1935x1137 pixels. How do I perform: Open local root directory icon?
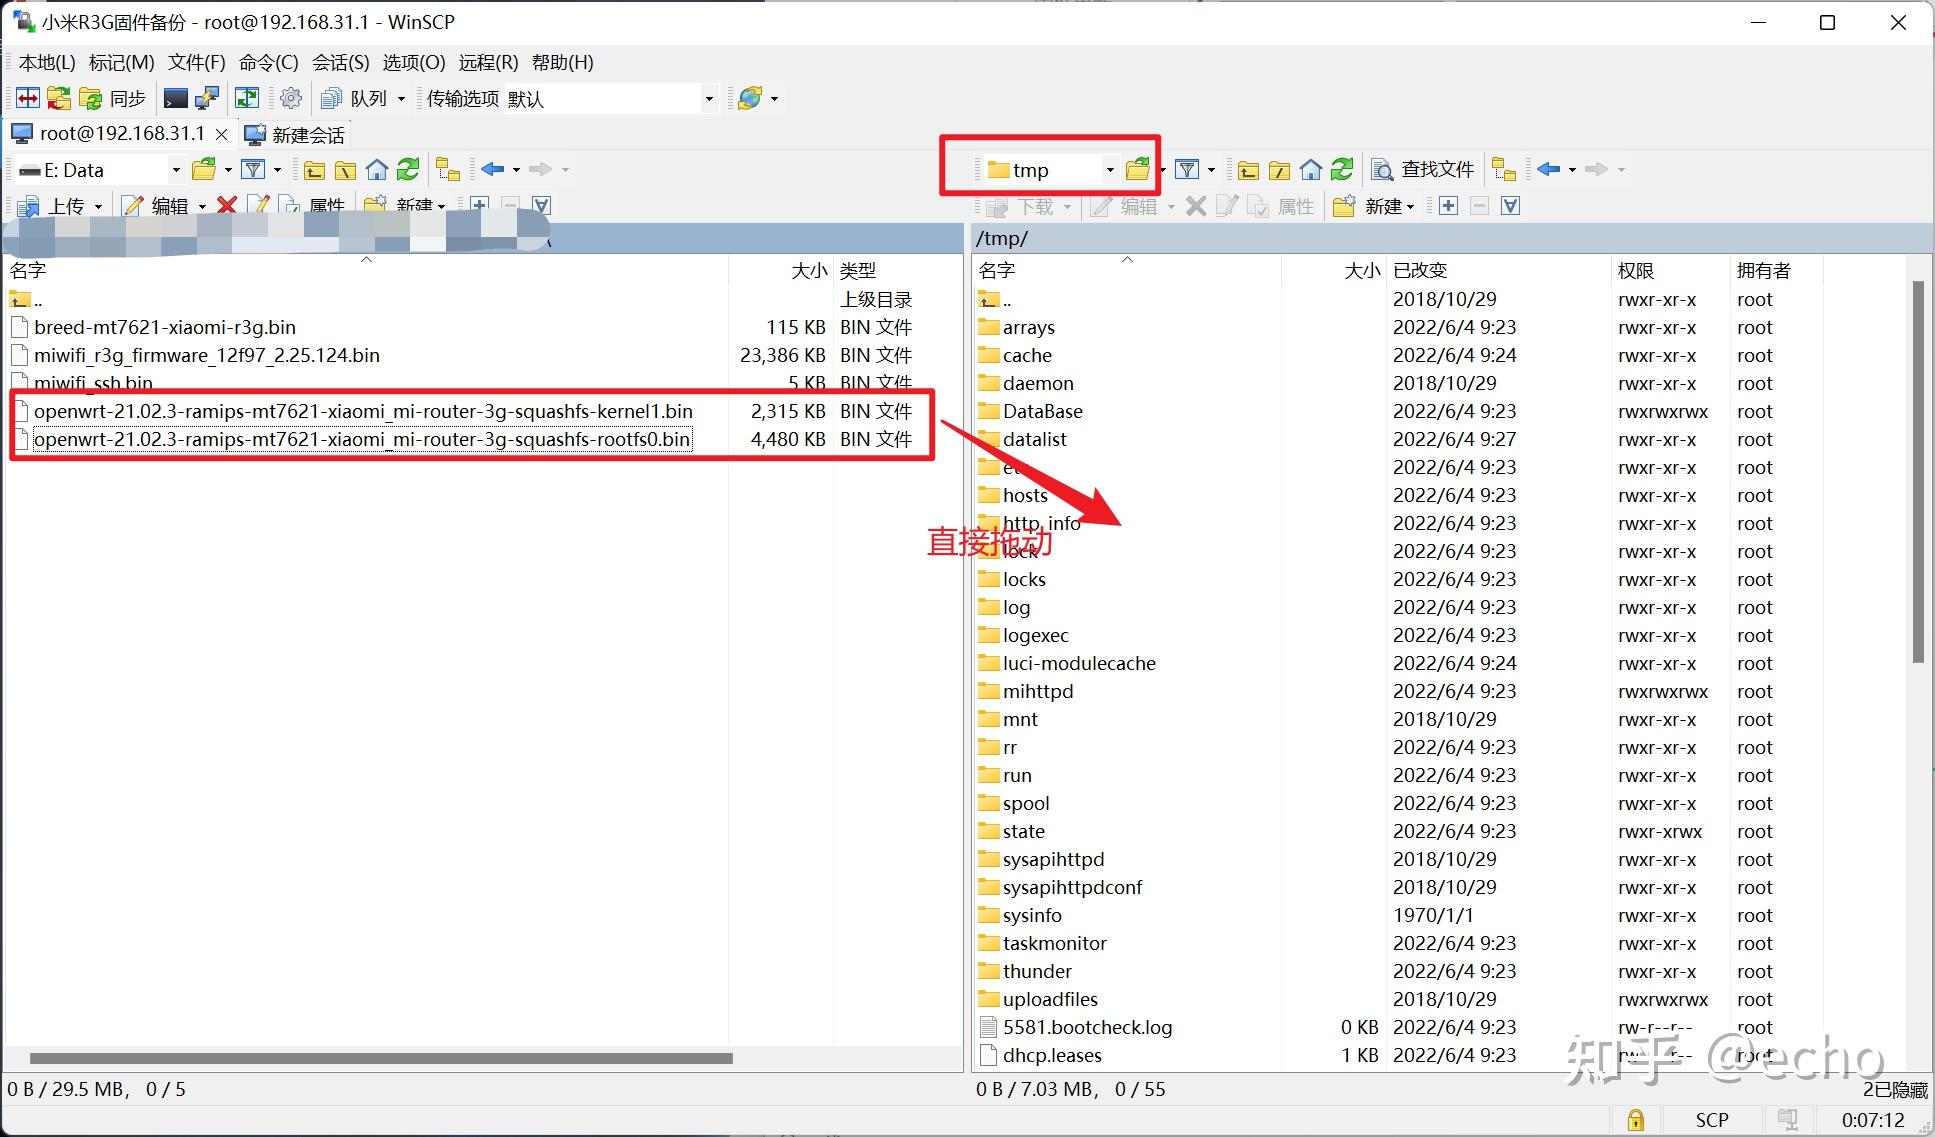[x=345, y=170]
